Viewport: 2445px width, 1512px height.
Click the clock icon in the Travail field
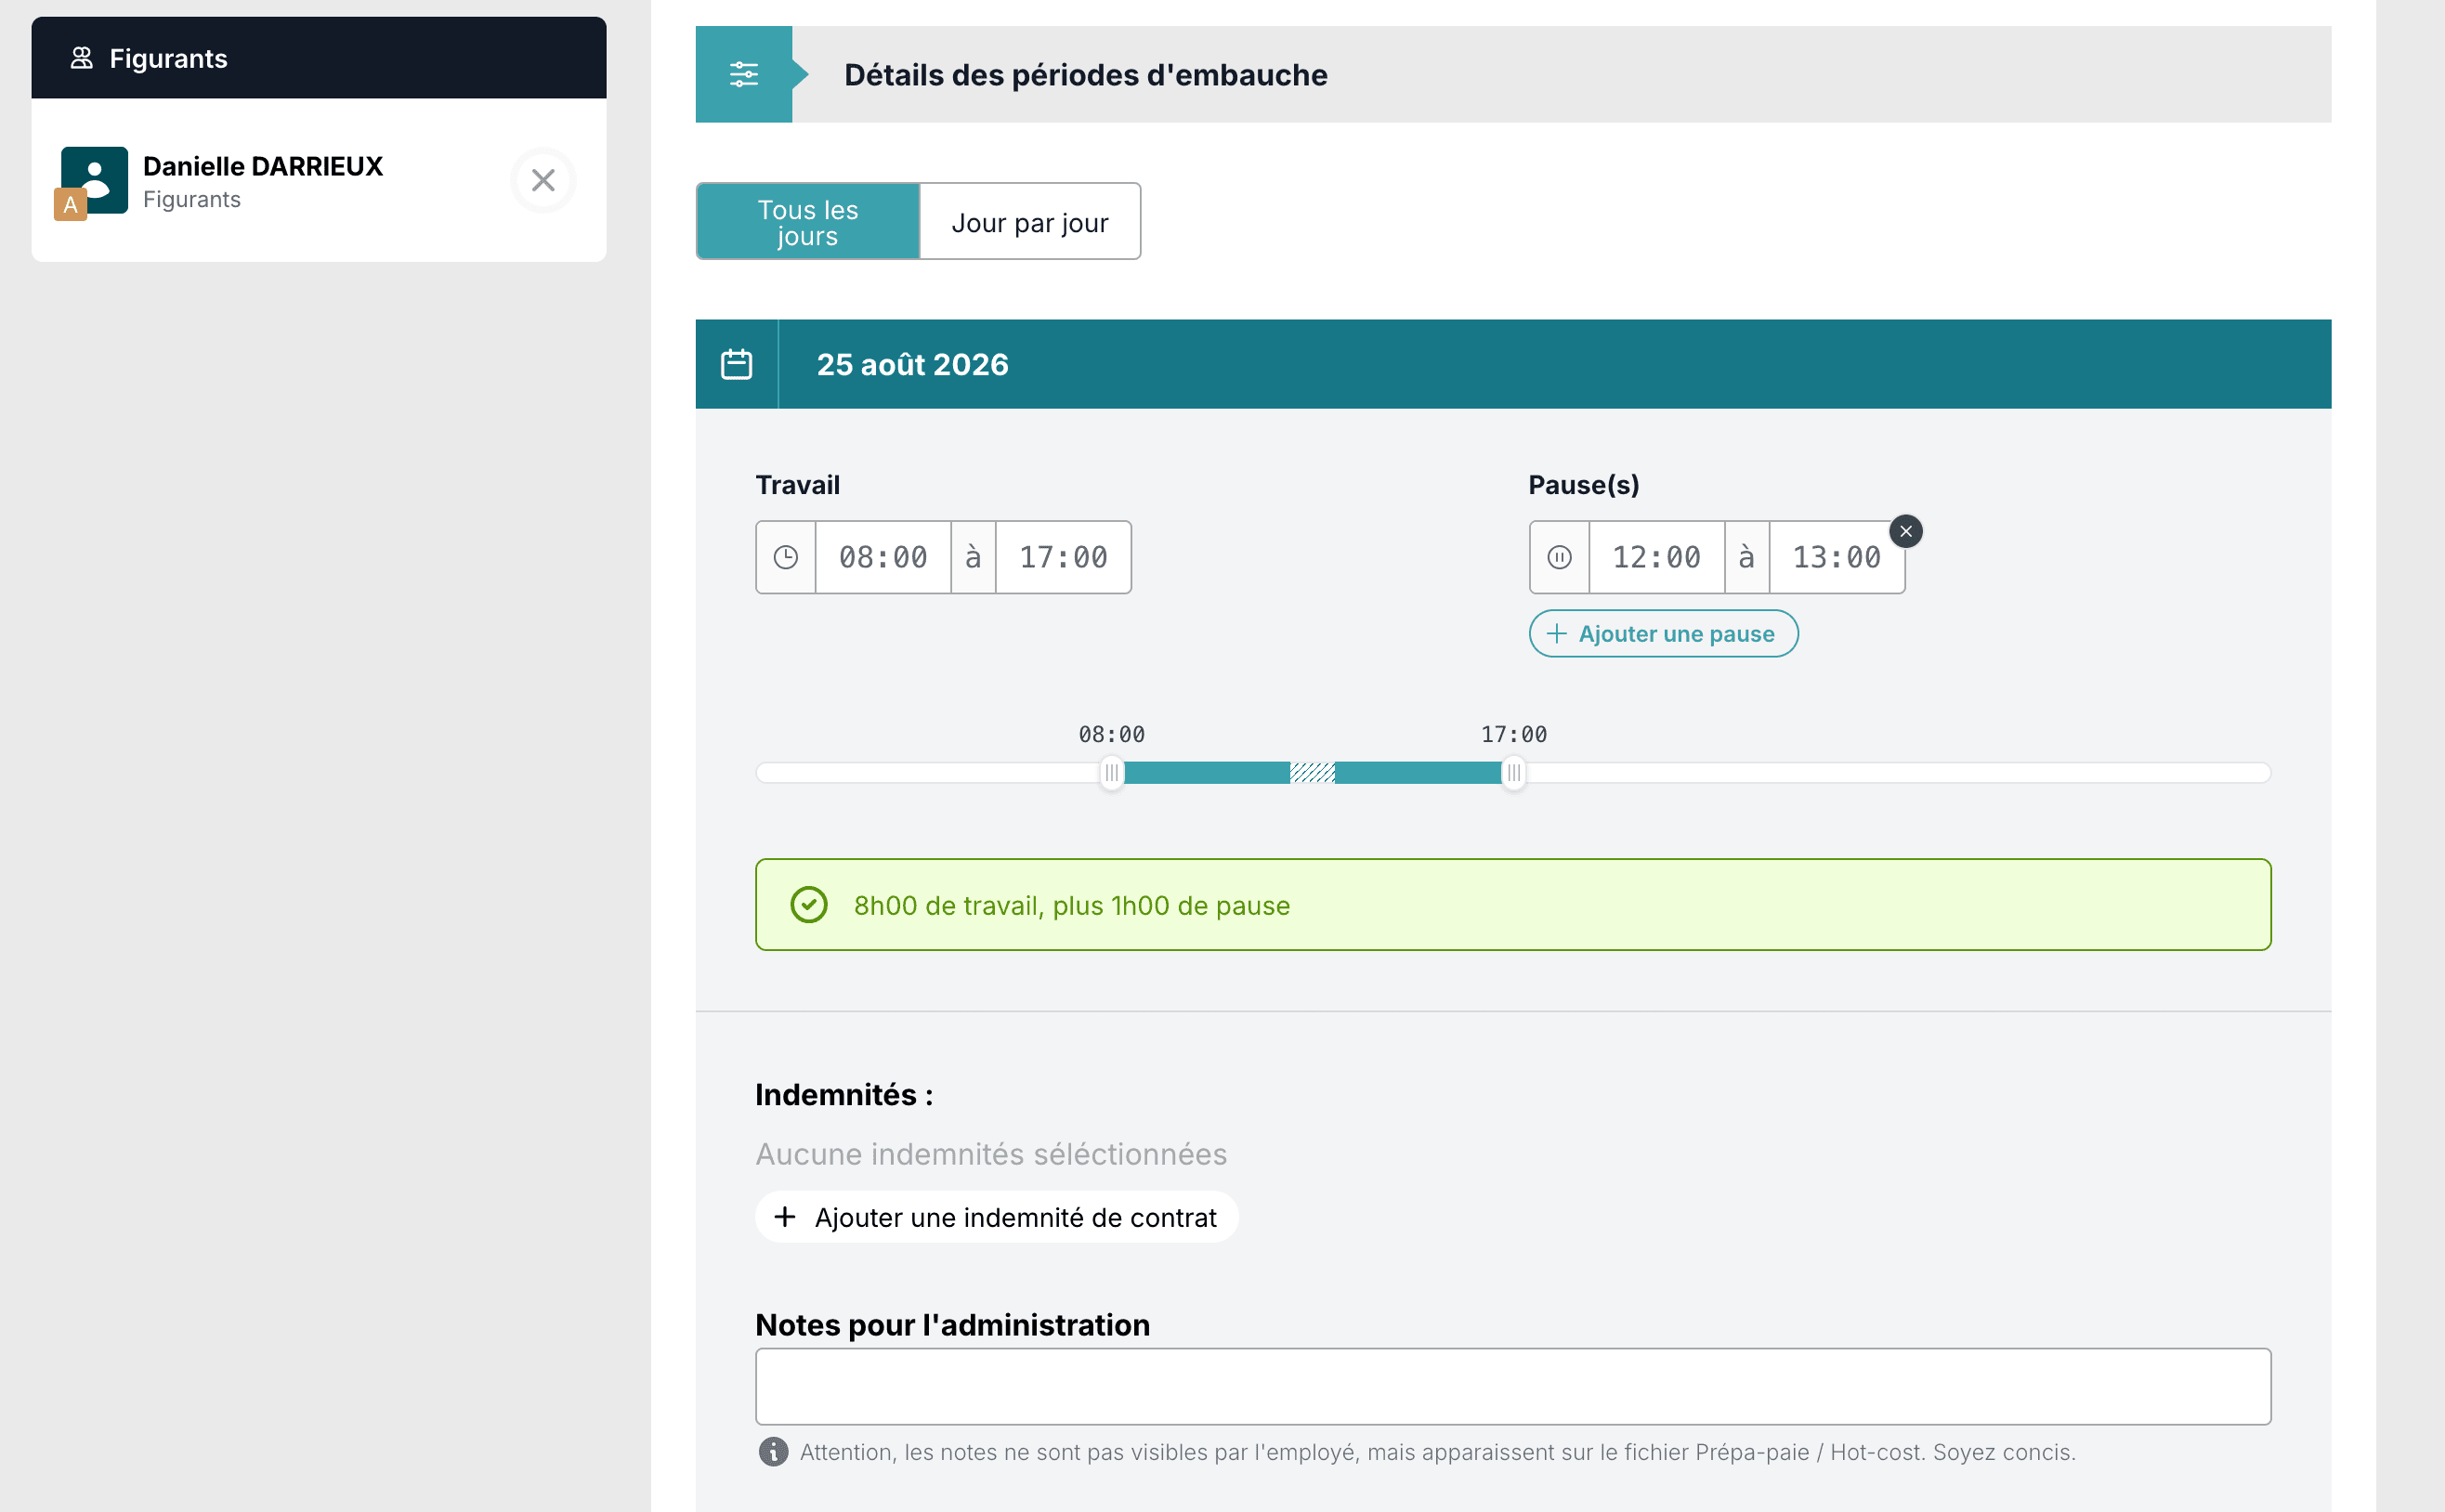(785, 557)
